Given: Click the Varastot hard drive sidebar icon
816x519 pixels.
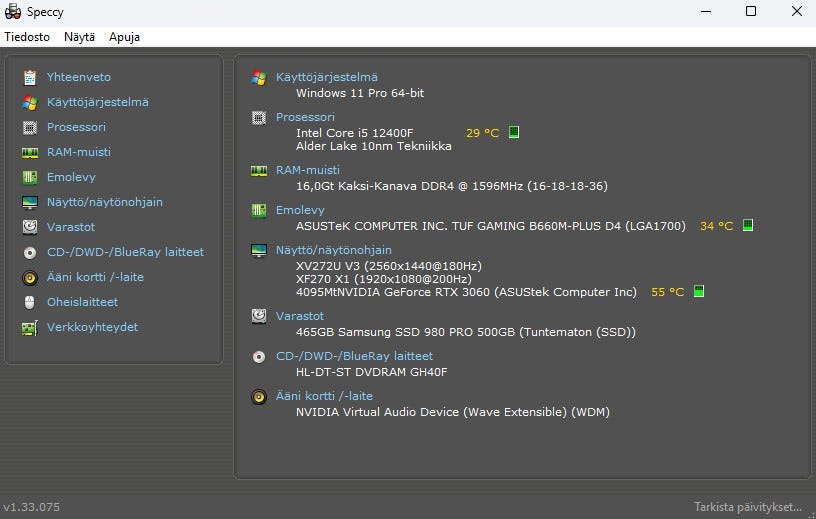Looking at the screenshot, I should click(x=30, y=227).
